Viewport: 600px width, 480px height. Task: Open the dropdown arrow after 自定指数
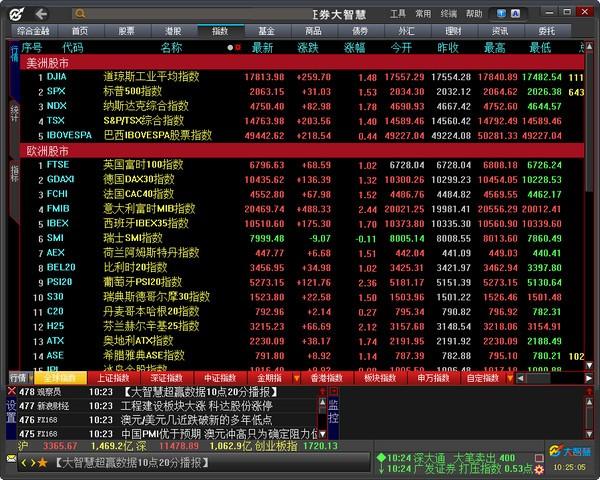click(x=510, y=378)
